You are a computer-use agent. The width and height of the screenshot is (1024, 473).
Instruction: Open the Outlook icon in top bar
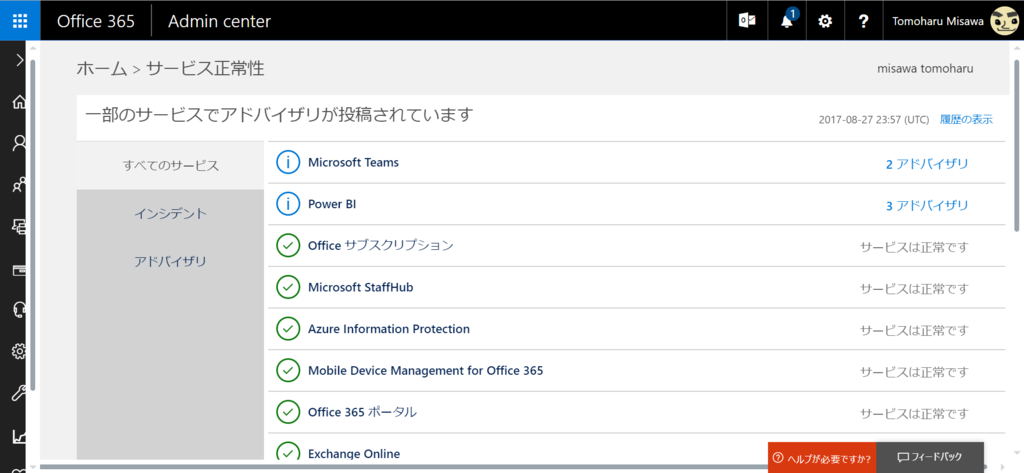747,21
